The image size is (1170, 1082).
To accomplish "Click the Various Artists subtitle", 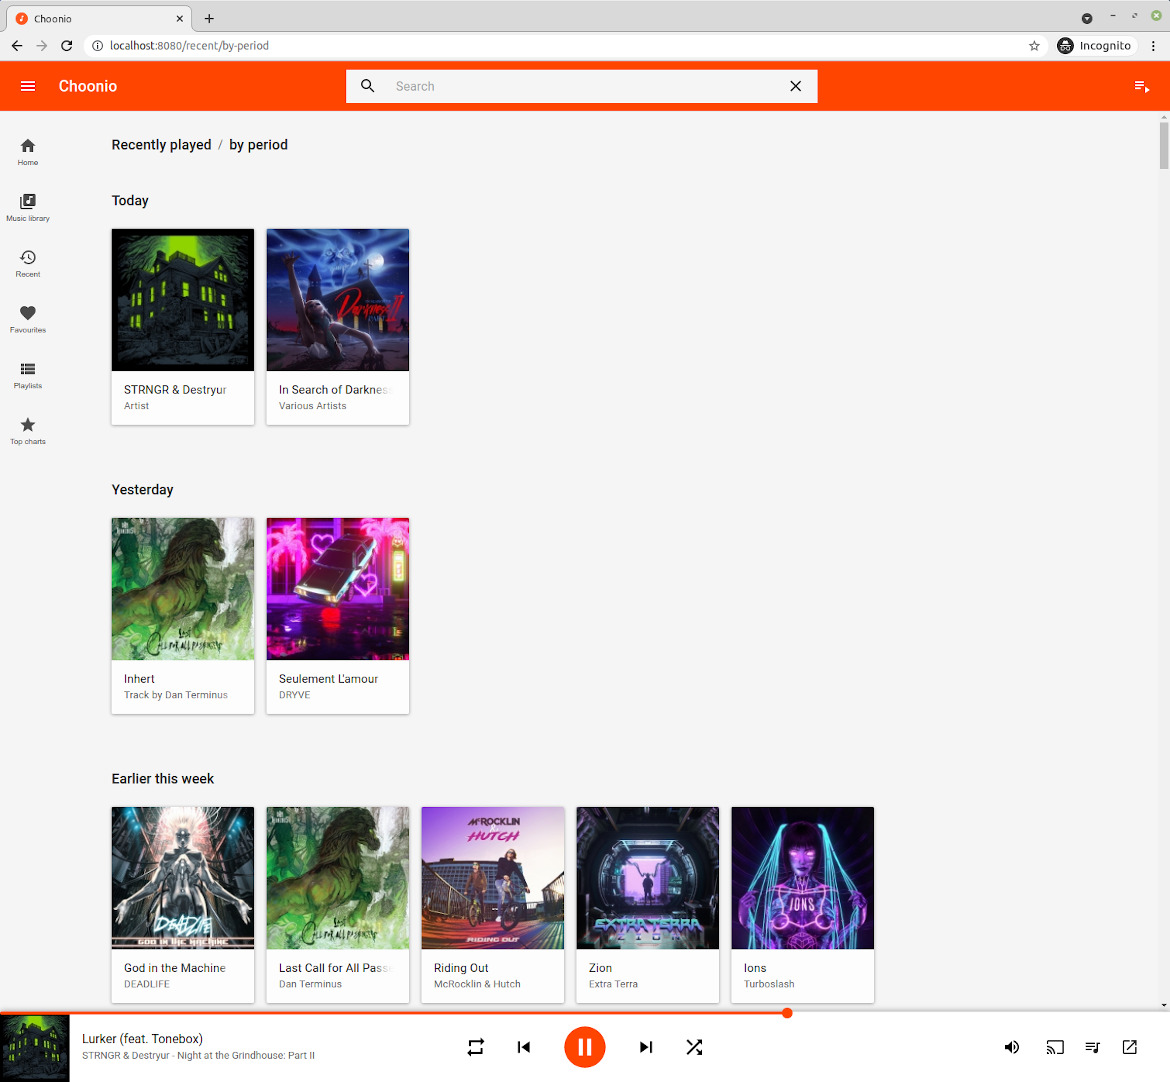I will coord(313,406).
